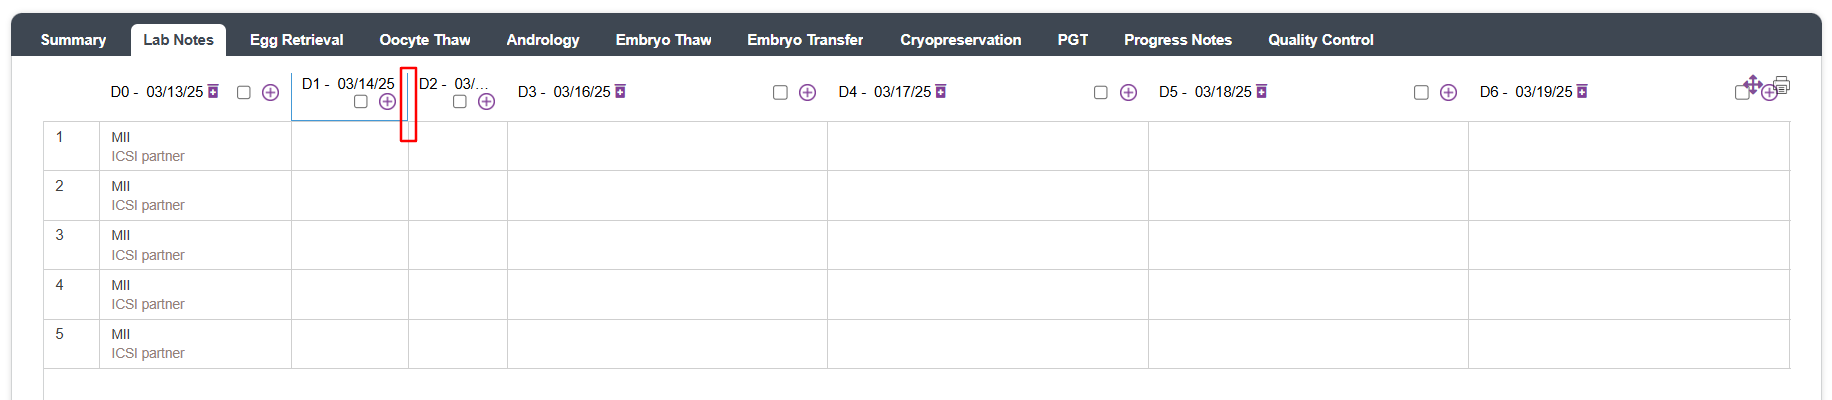The height and width of the screenshot is (400, 1832).
Task: Tick the D3 column checkbox
Action: (780, 93)
